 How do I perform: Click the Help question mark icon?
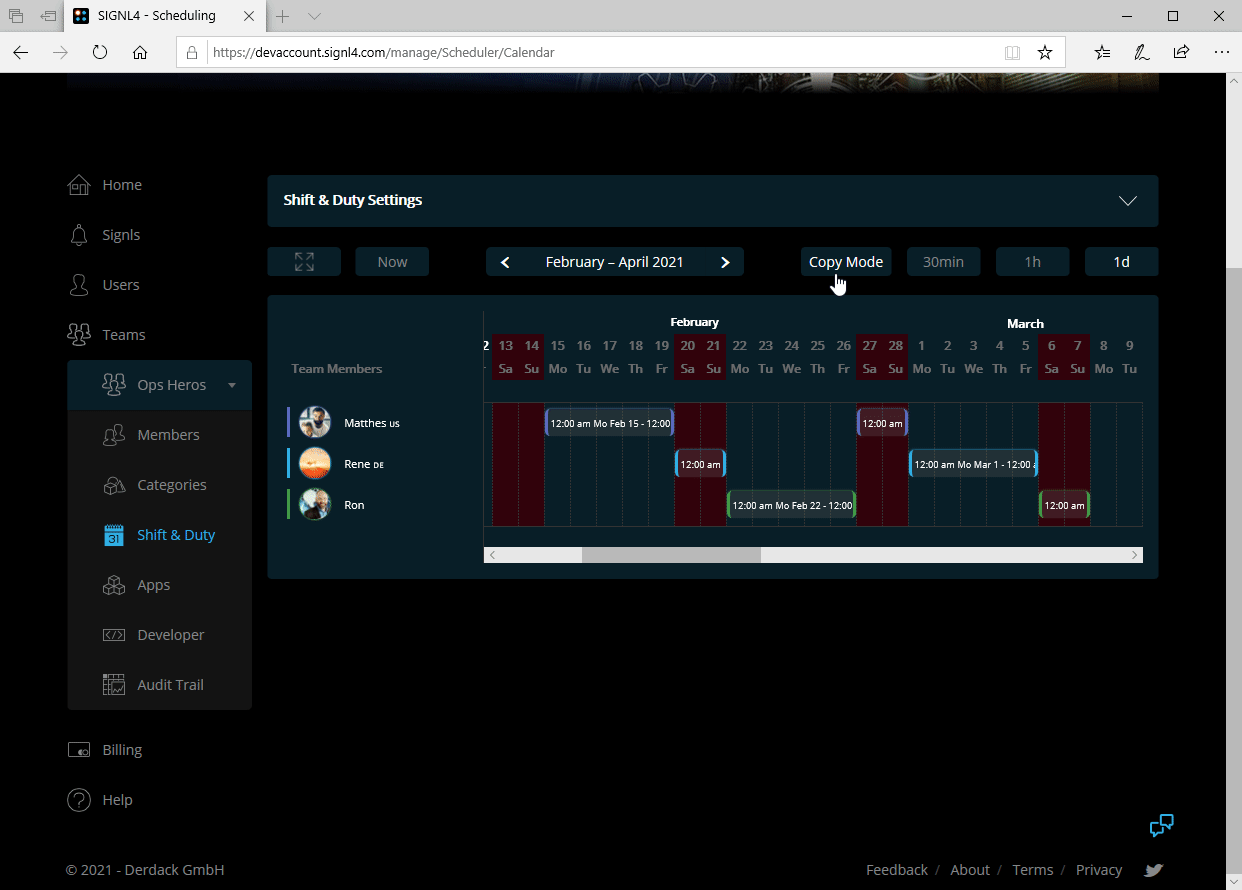coord(78,800)
